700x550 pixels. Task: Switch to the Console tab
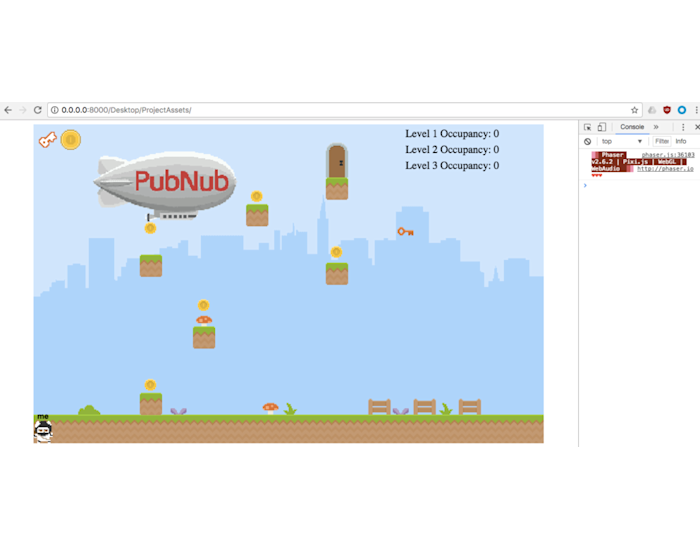tap(632, 127)
